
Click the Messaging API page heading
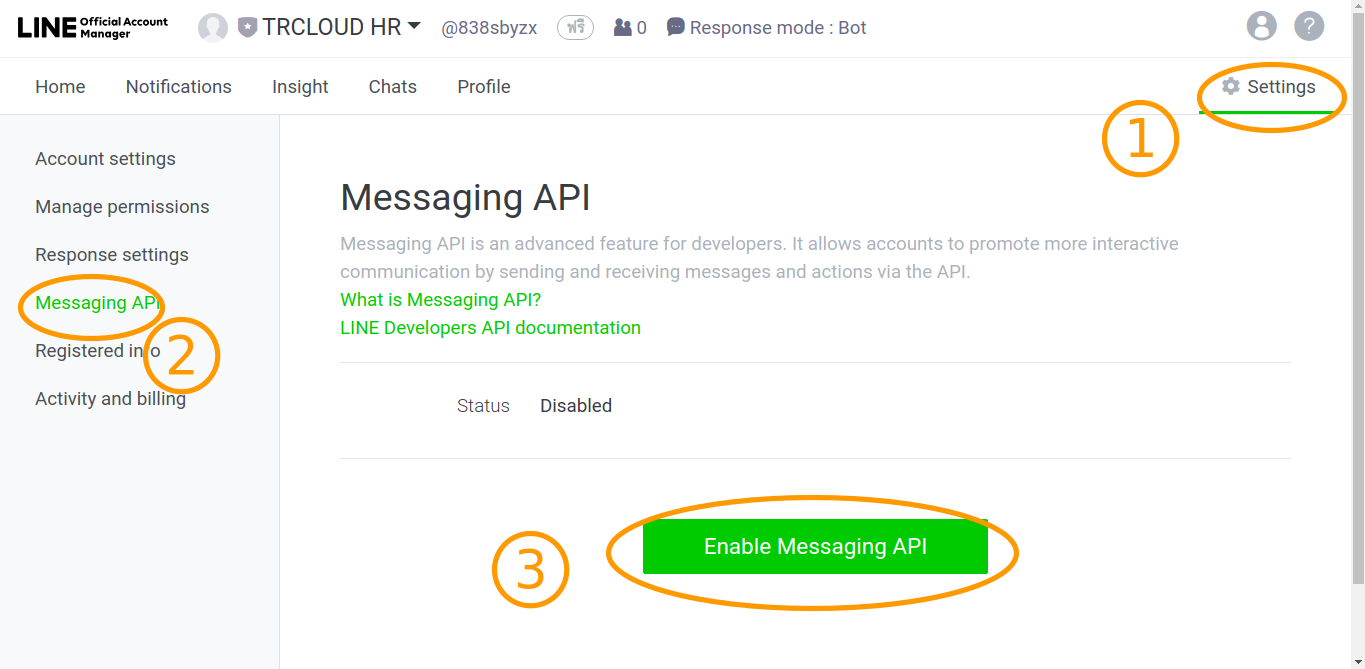click(x=465, y=198)
